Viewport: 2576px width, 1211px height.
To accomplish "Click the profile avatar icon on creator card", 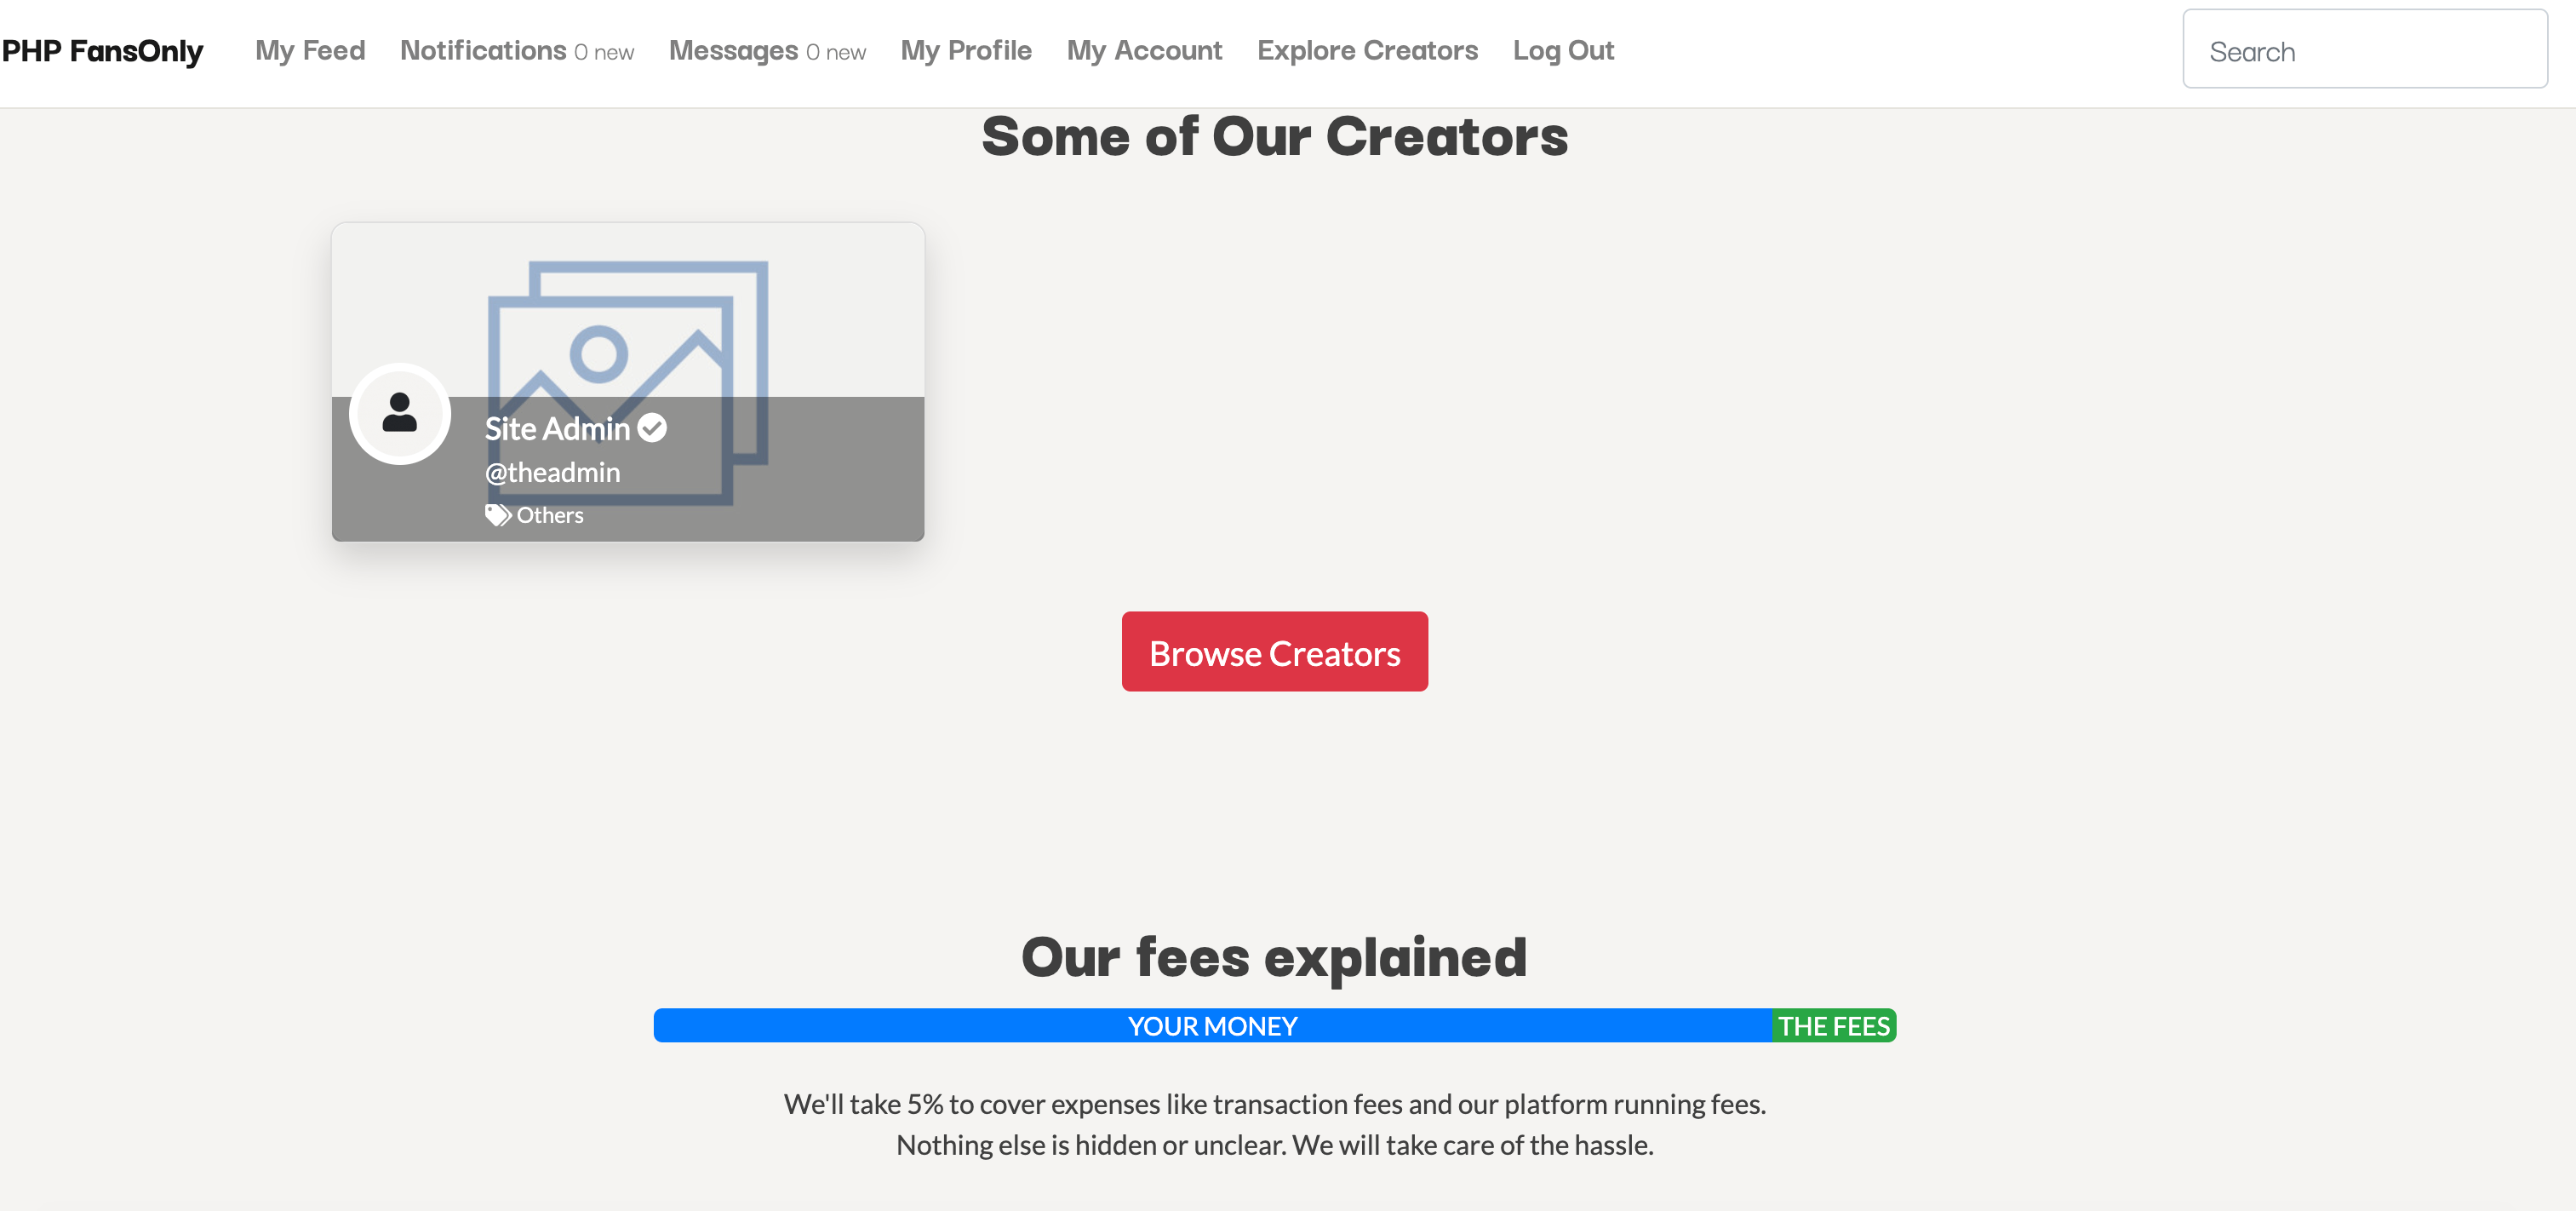I will point(399,412).
